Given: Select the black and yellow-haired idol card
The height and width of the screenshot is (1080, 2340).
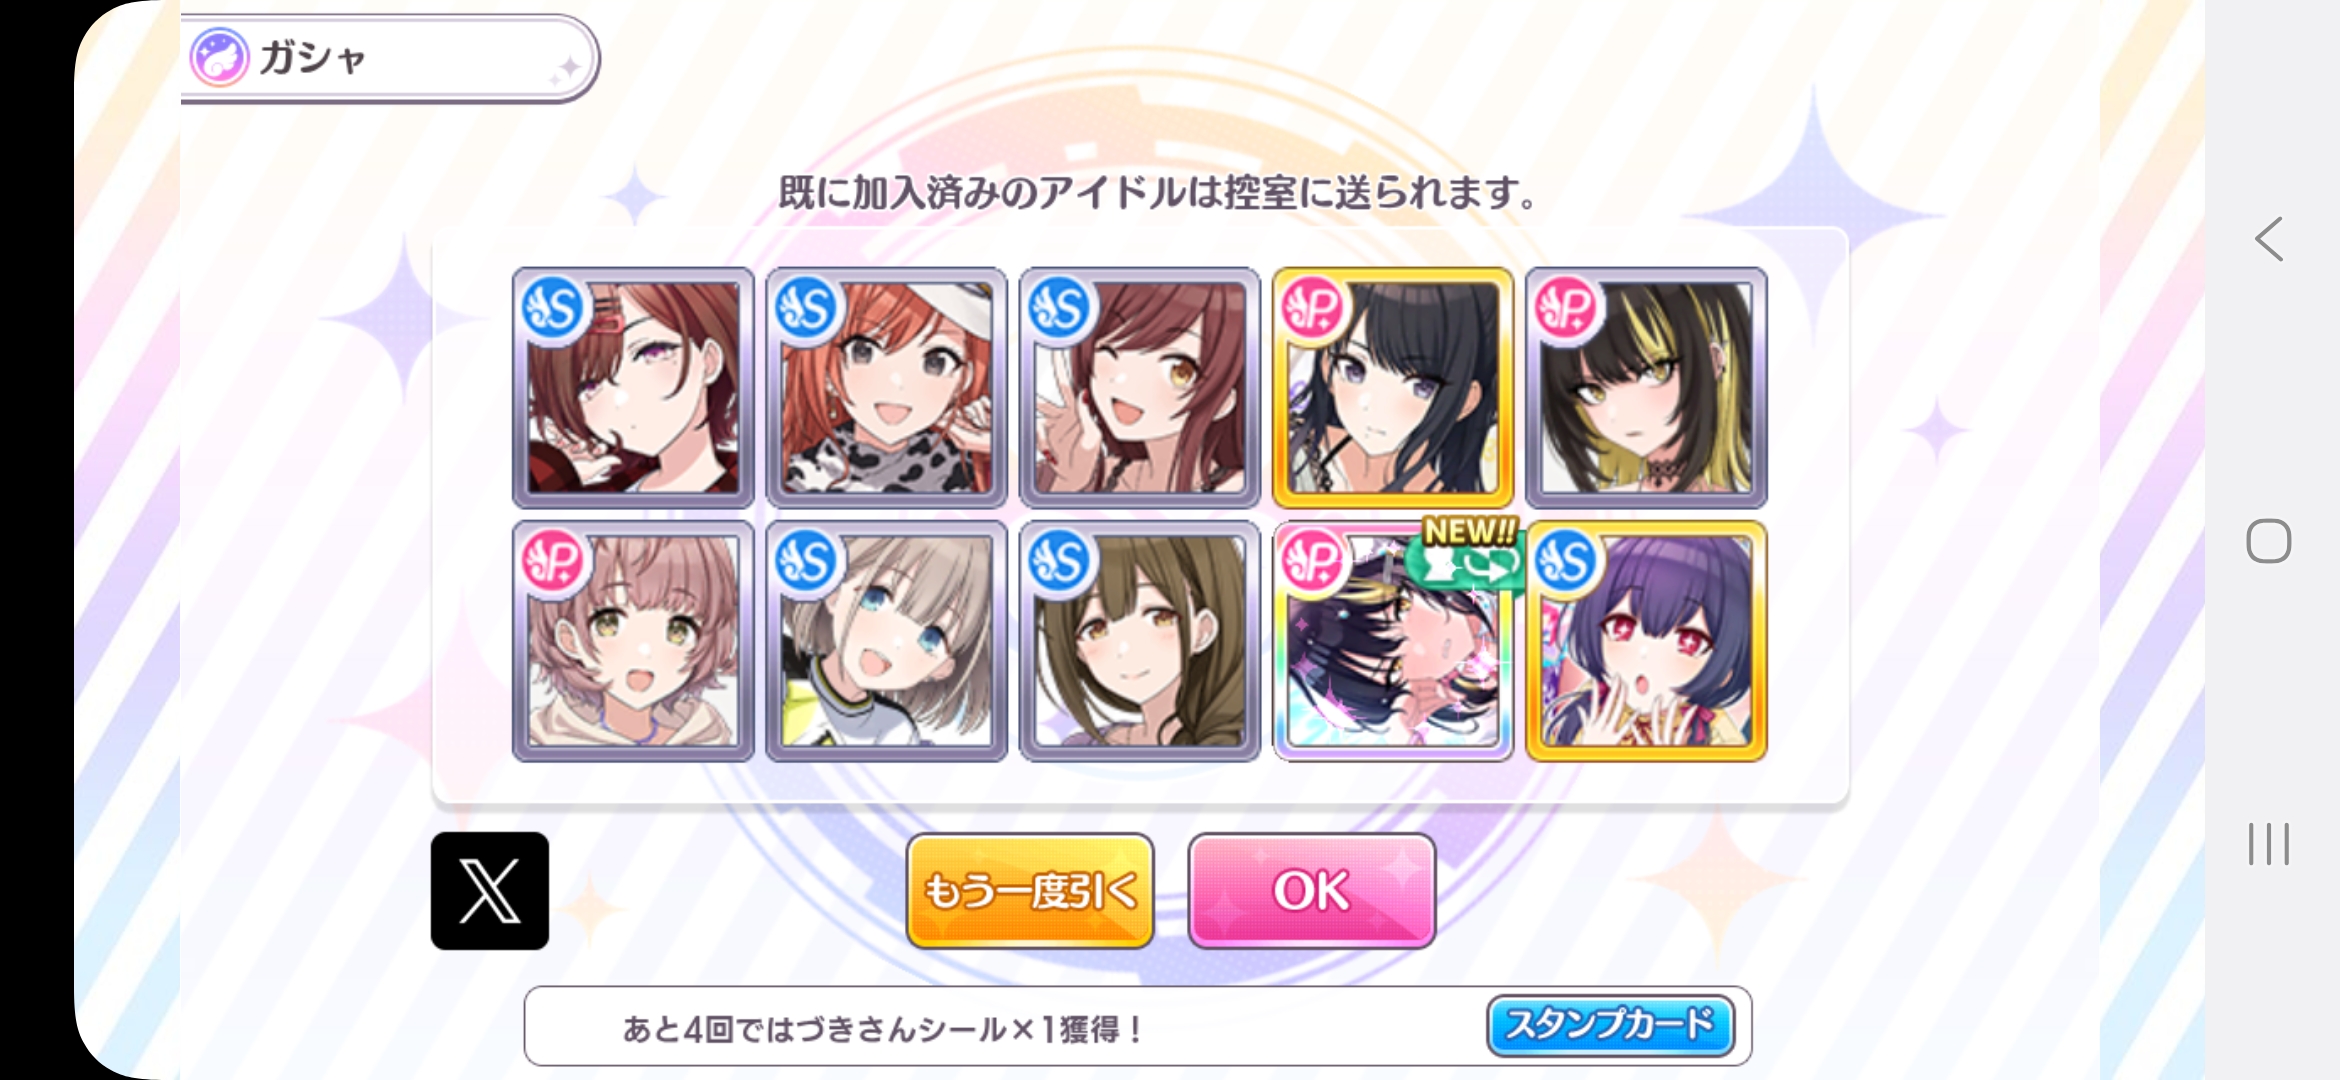Looking at the screenshot, I should click(x=1646, y=388).
